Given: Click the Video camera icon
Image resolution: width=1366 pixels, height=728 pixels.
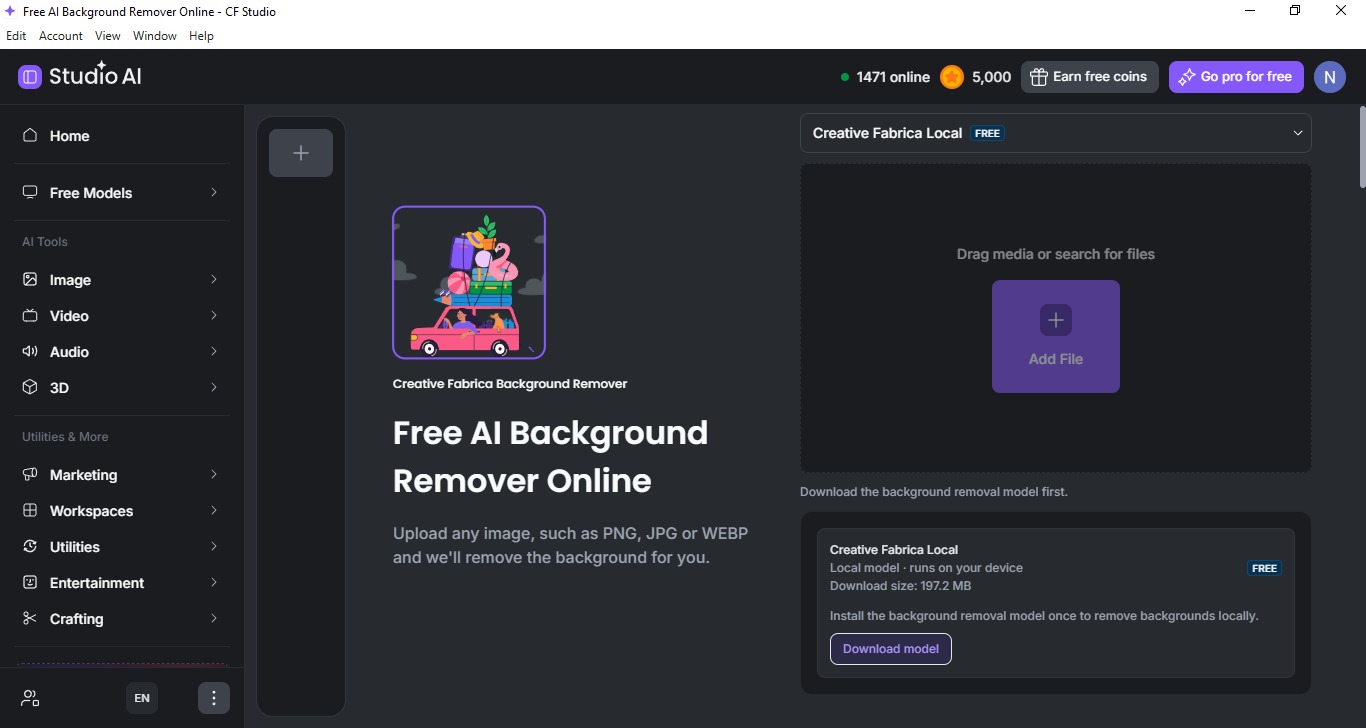Looking at the screenshot, I should point(30,315).
